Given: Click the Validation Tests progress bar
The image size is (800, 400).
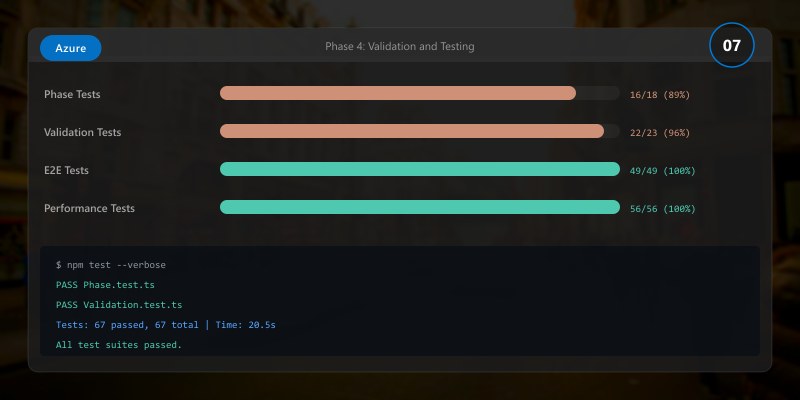Looking at the screenshot, I should coord(419,131).
